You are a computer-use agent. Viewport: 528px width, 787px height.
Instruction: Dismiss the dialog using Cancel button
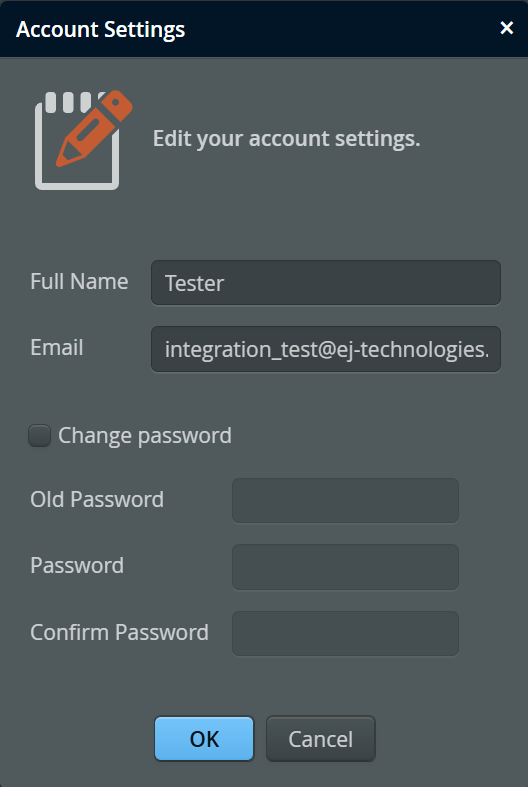[321, 739]
